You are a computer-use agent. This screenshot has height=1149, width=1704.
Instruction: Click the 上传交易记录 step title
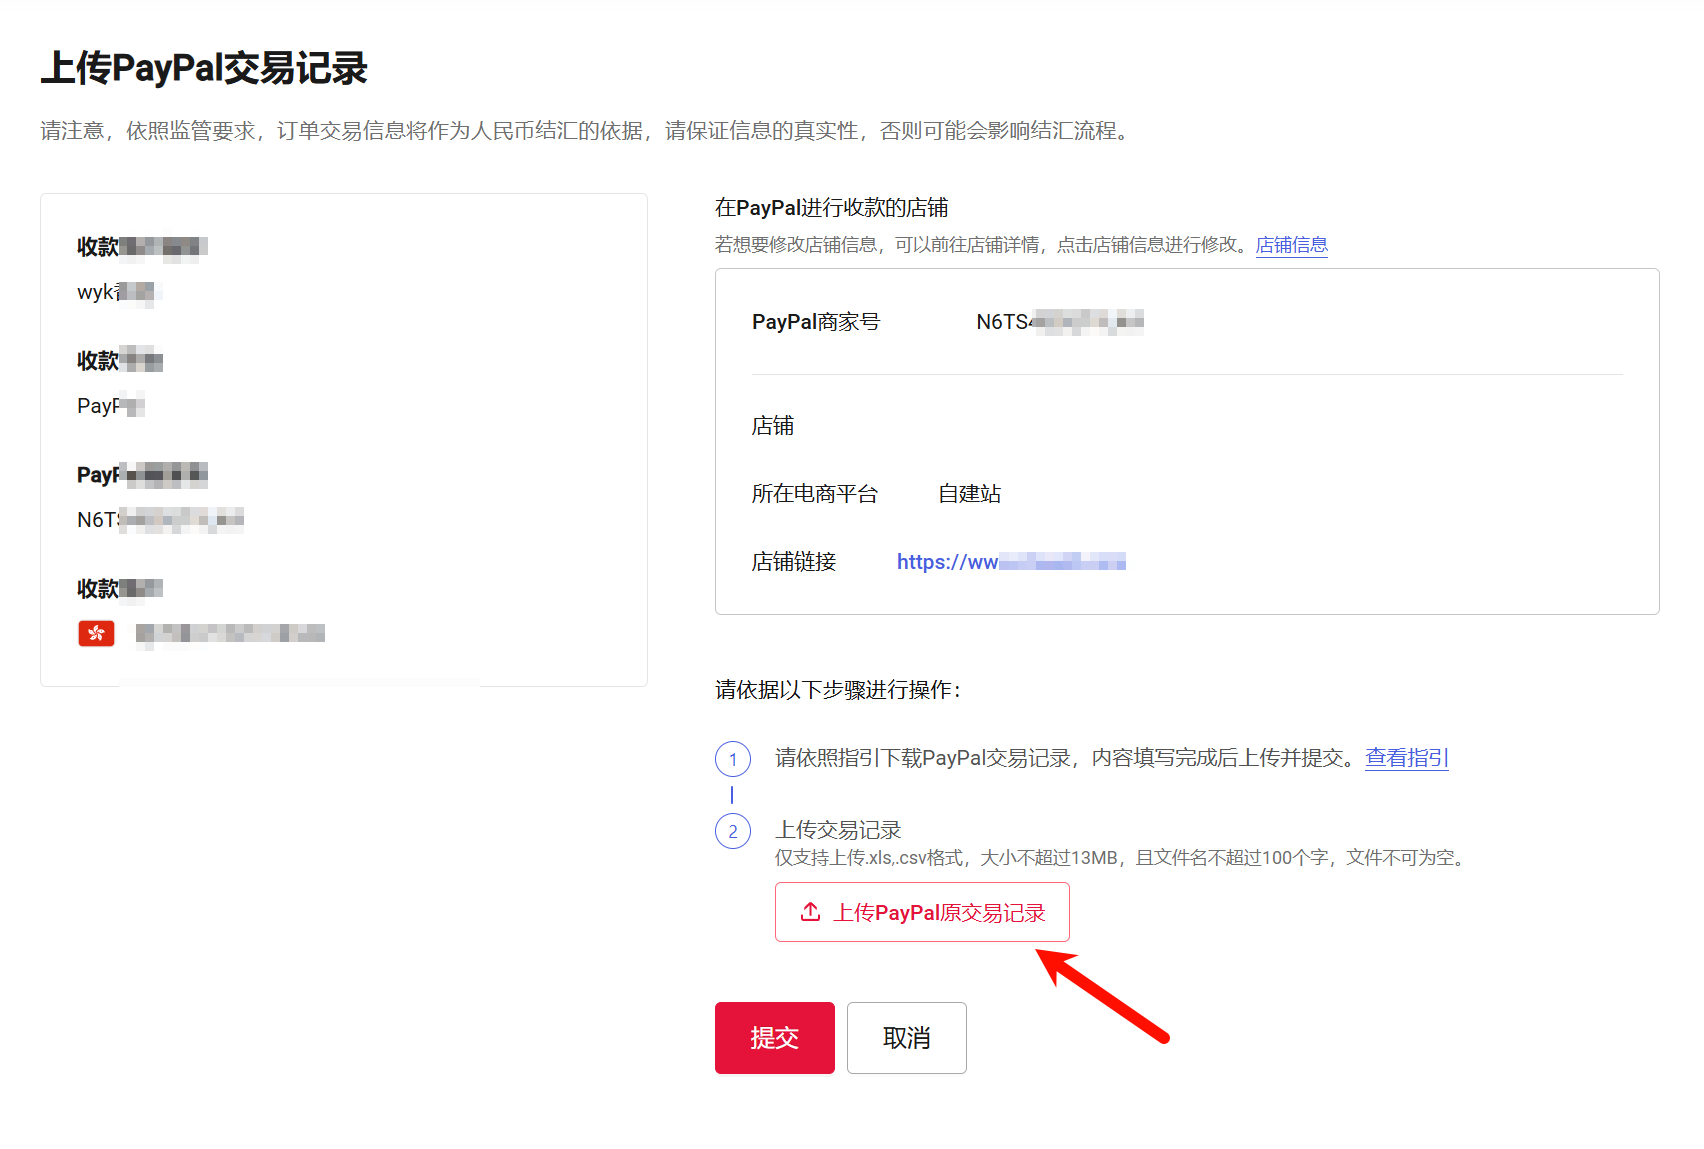coord(838,830)
